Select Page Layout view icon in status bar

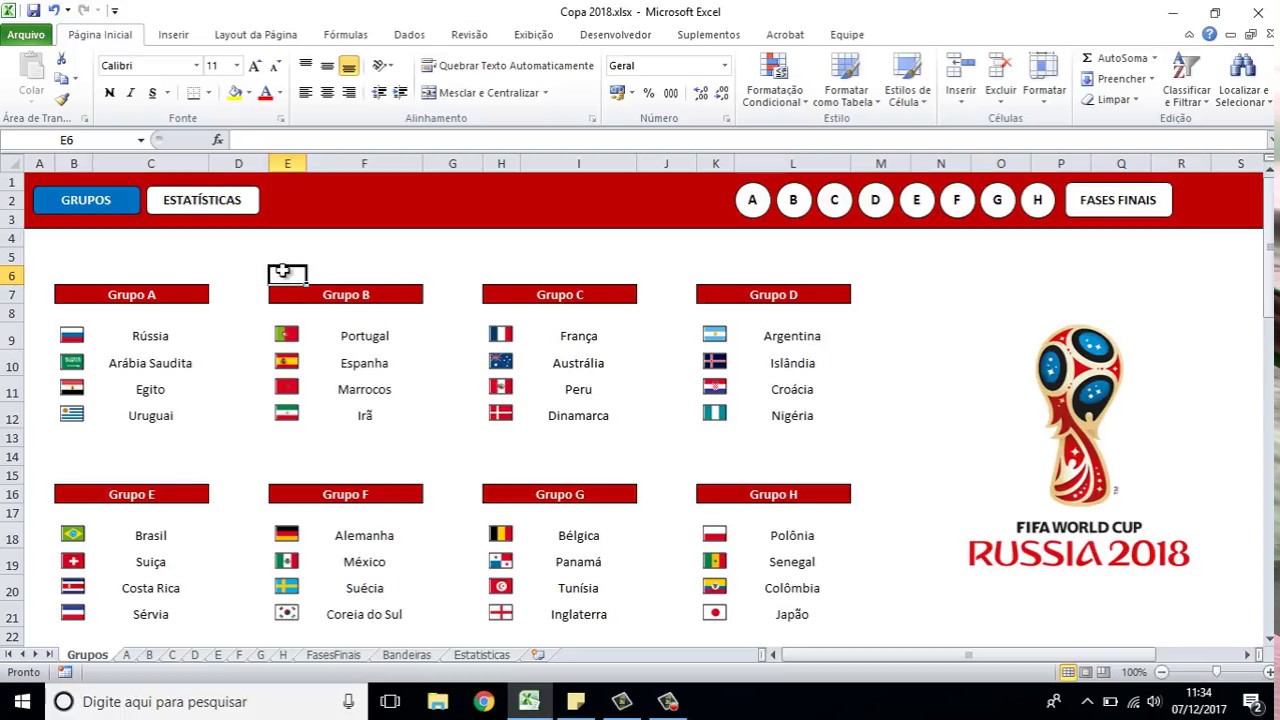(x=1085, y=672)
